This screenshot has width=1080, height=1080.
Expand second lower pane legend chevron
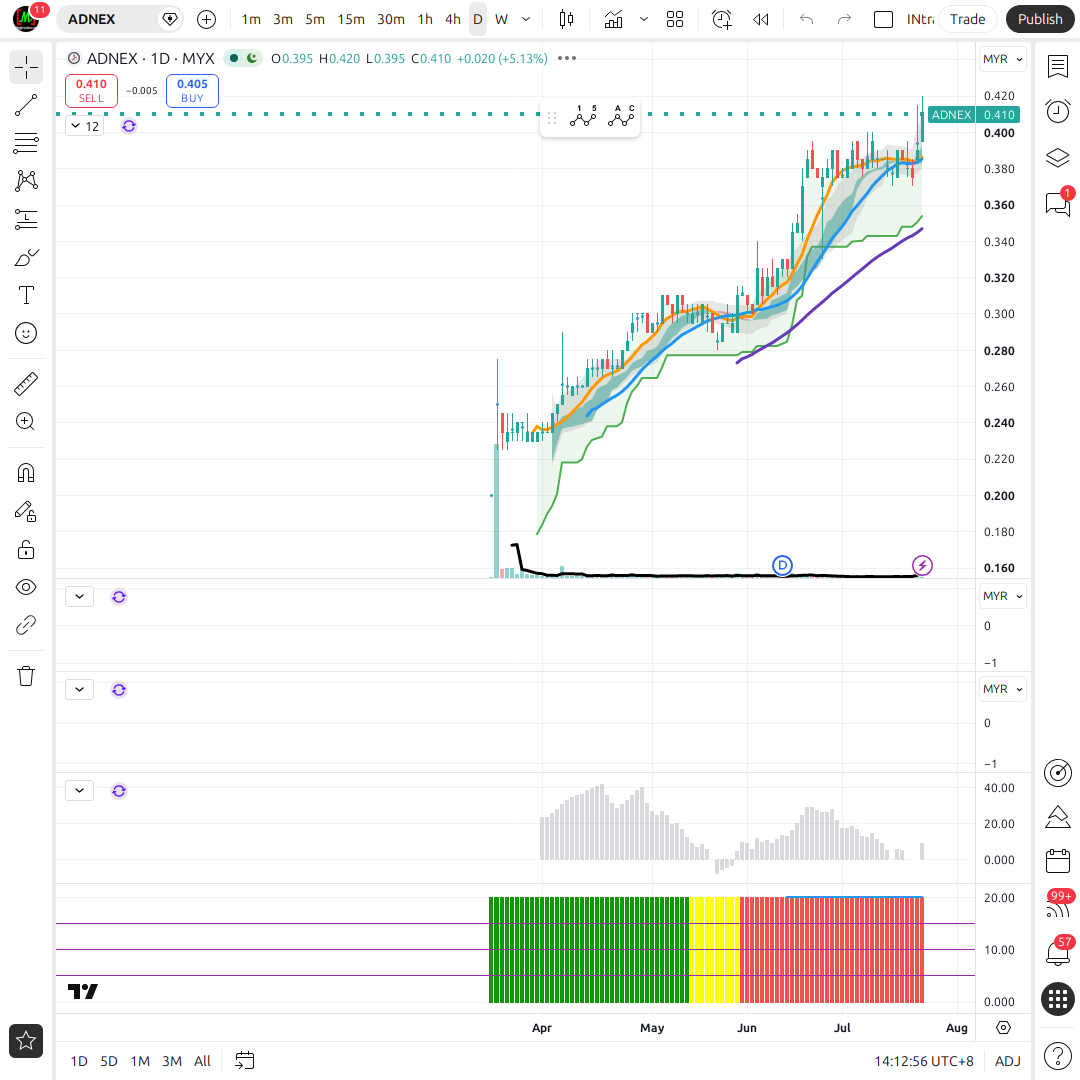click(79, 689)
